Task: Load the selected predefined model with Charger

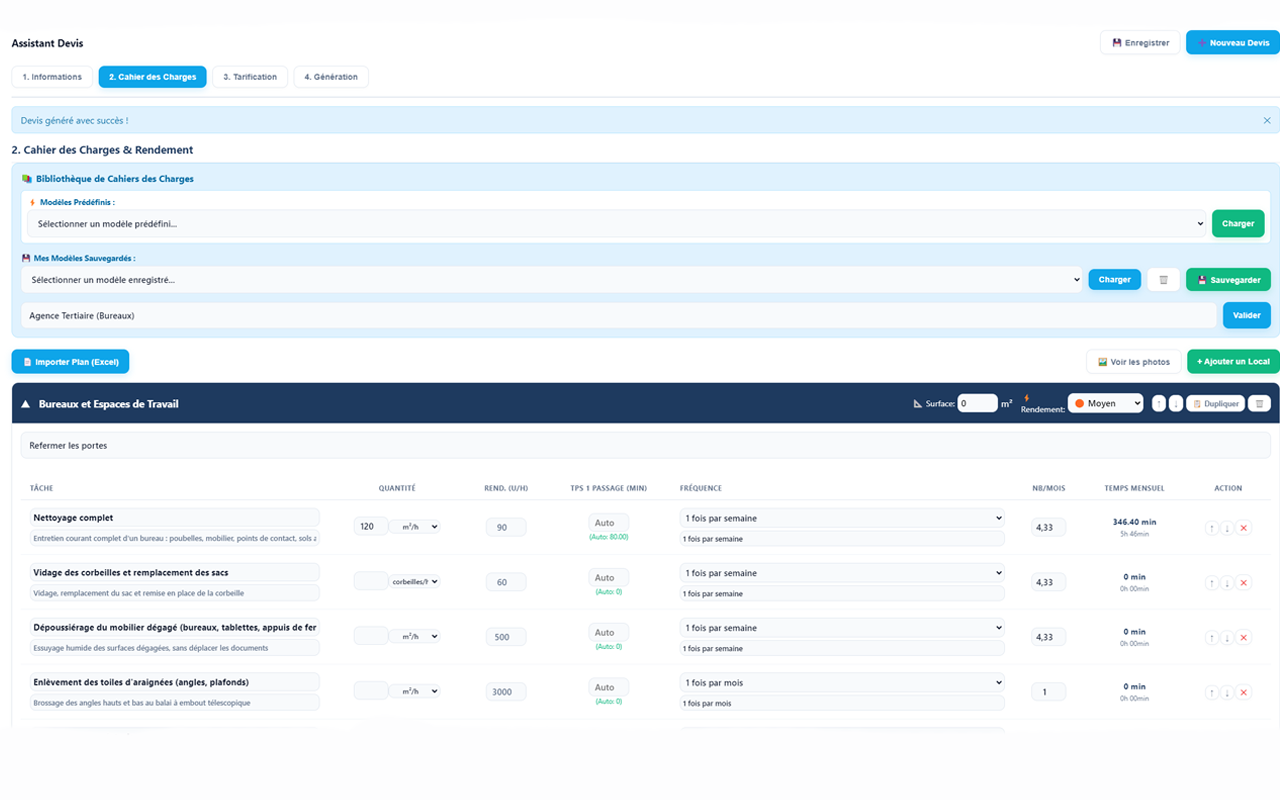Action: pos(1238,223)
